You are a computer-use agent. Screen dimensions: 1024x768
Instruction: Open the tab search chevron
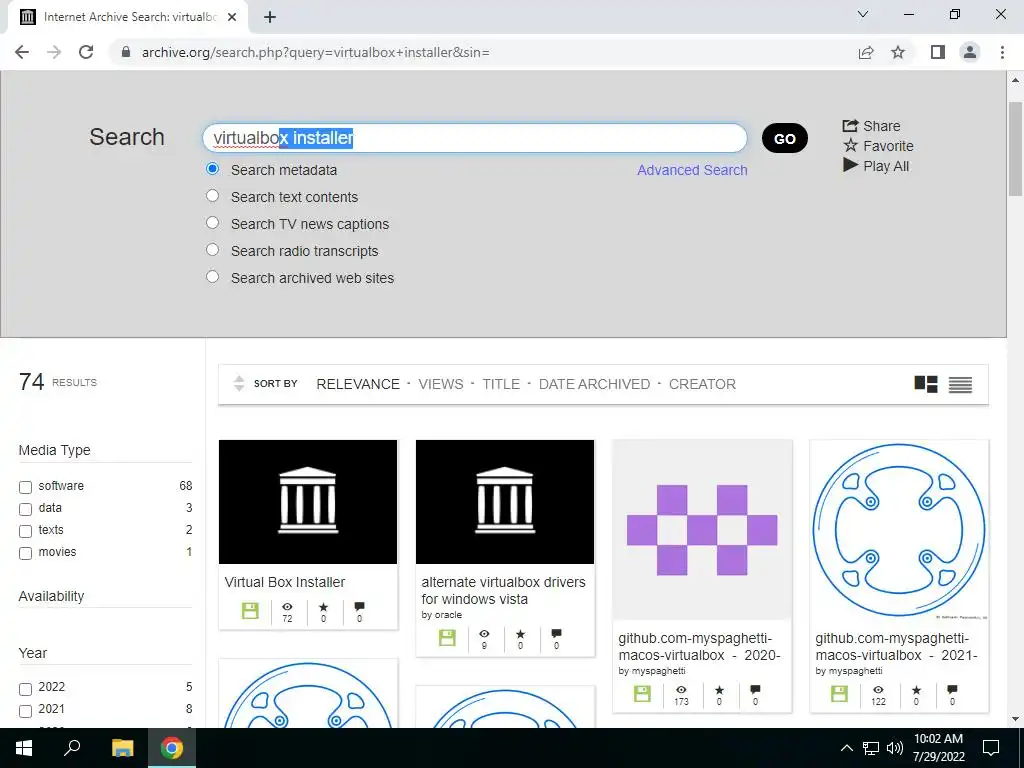(863, 14)
